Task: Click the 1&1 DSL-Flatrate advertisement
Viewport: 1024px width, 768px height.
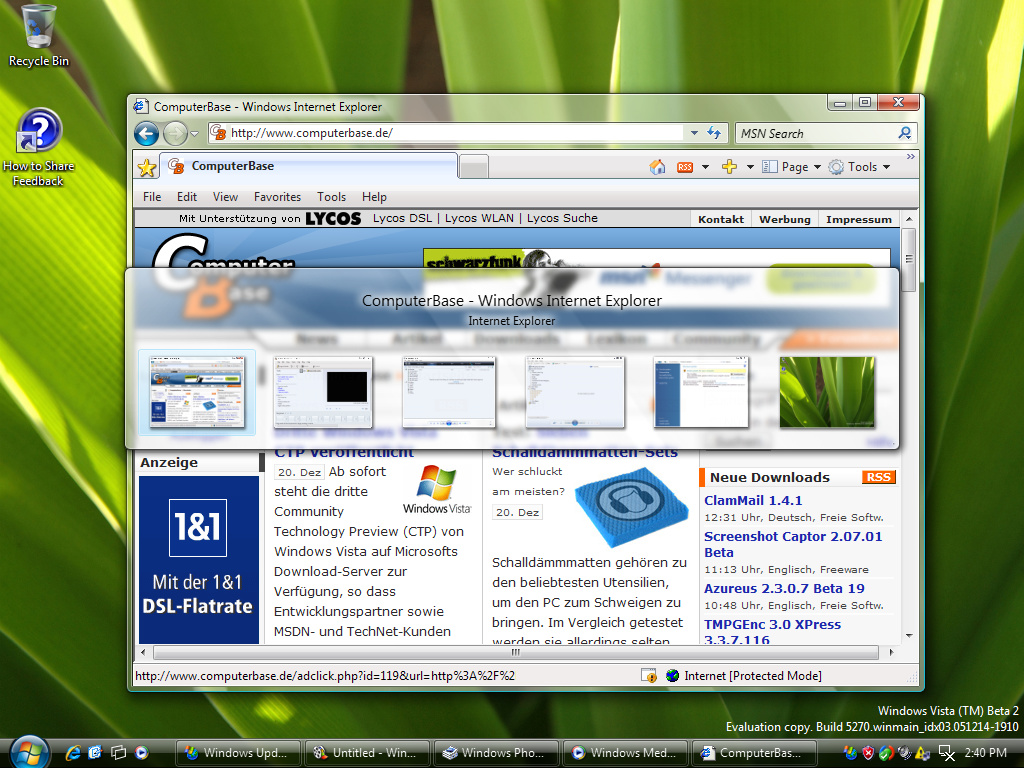Action: [x=199, y=560]
